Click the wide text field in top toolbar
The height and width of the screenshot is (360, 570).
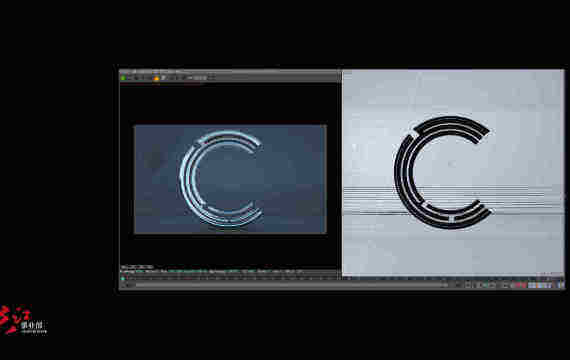(200, 78)
